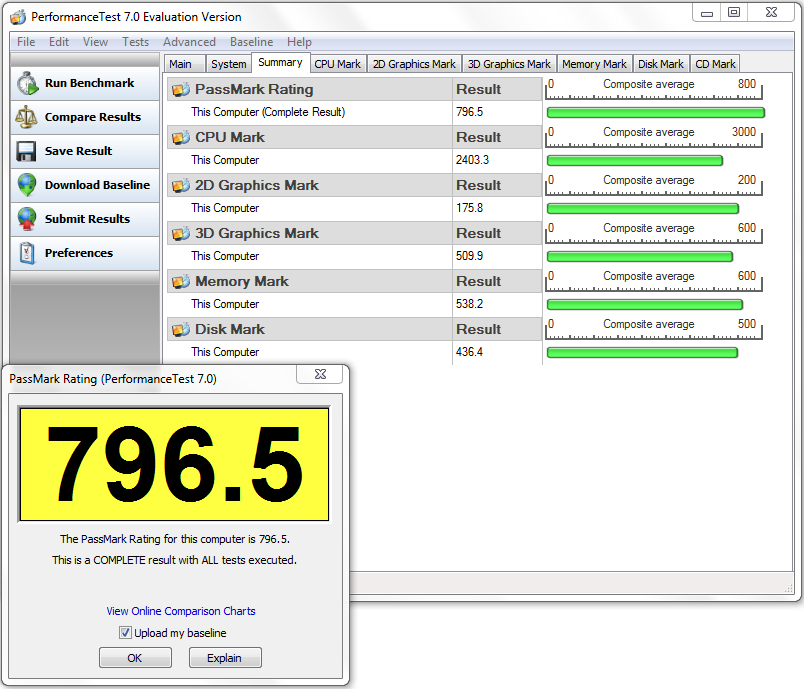804x689 pixels.
Task: Click the 2D Graphics Mark header icon
Action: [180, 186]
